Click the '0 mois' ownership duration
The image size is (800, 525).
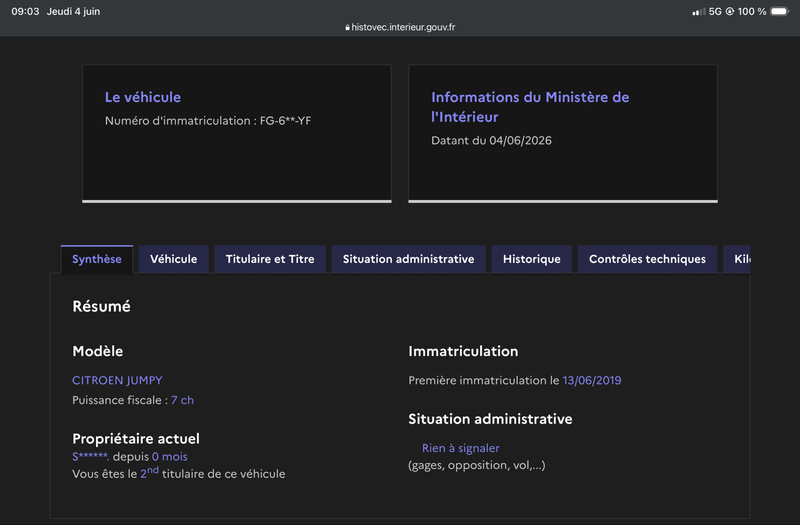pos(169,457)
